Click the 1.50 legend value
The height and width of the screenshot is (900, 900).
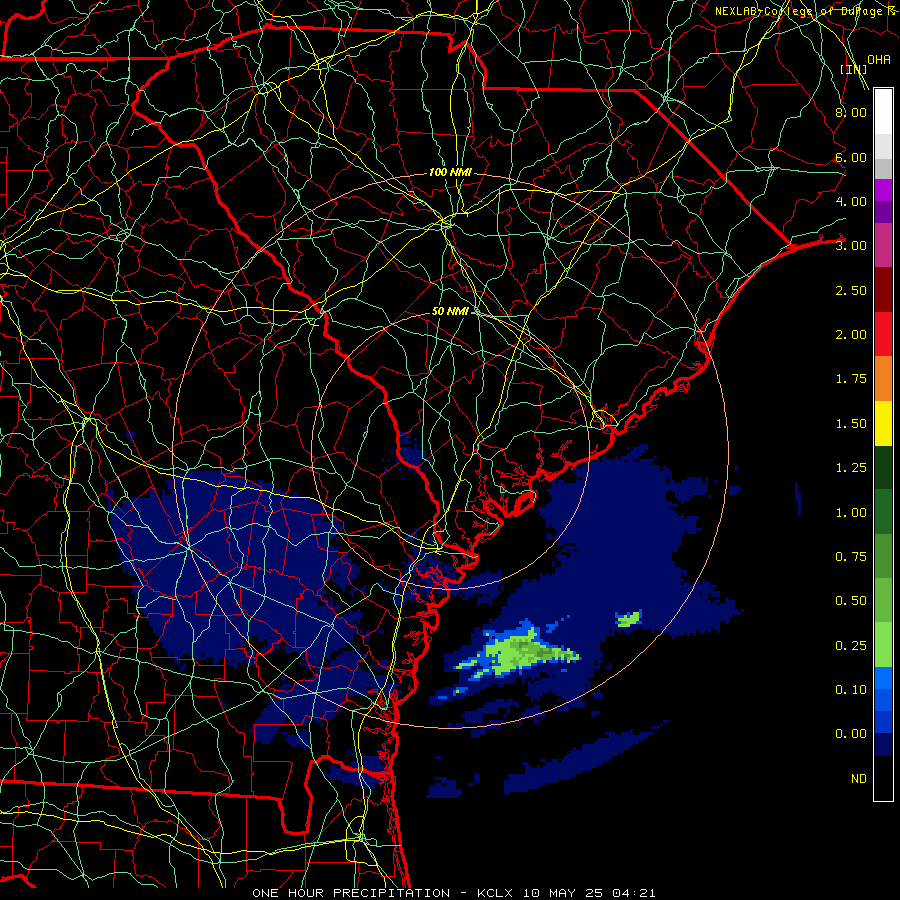pyautogui.click(x=851, y=424)
